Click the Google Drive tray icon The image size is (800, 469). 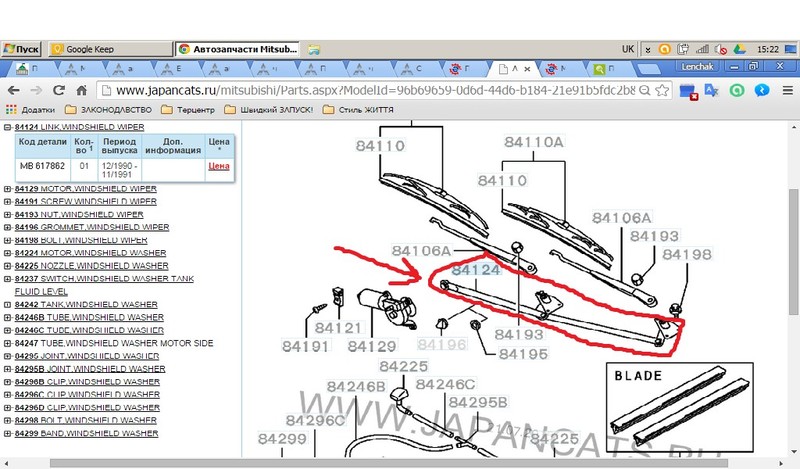[739, 49]
